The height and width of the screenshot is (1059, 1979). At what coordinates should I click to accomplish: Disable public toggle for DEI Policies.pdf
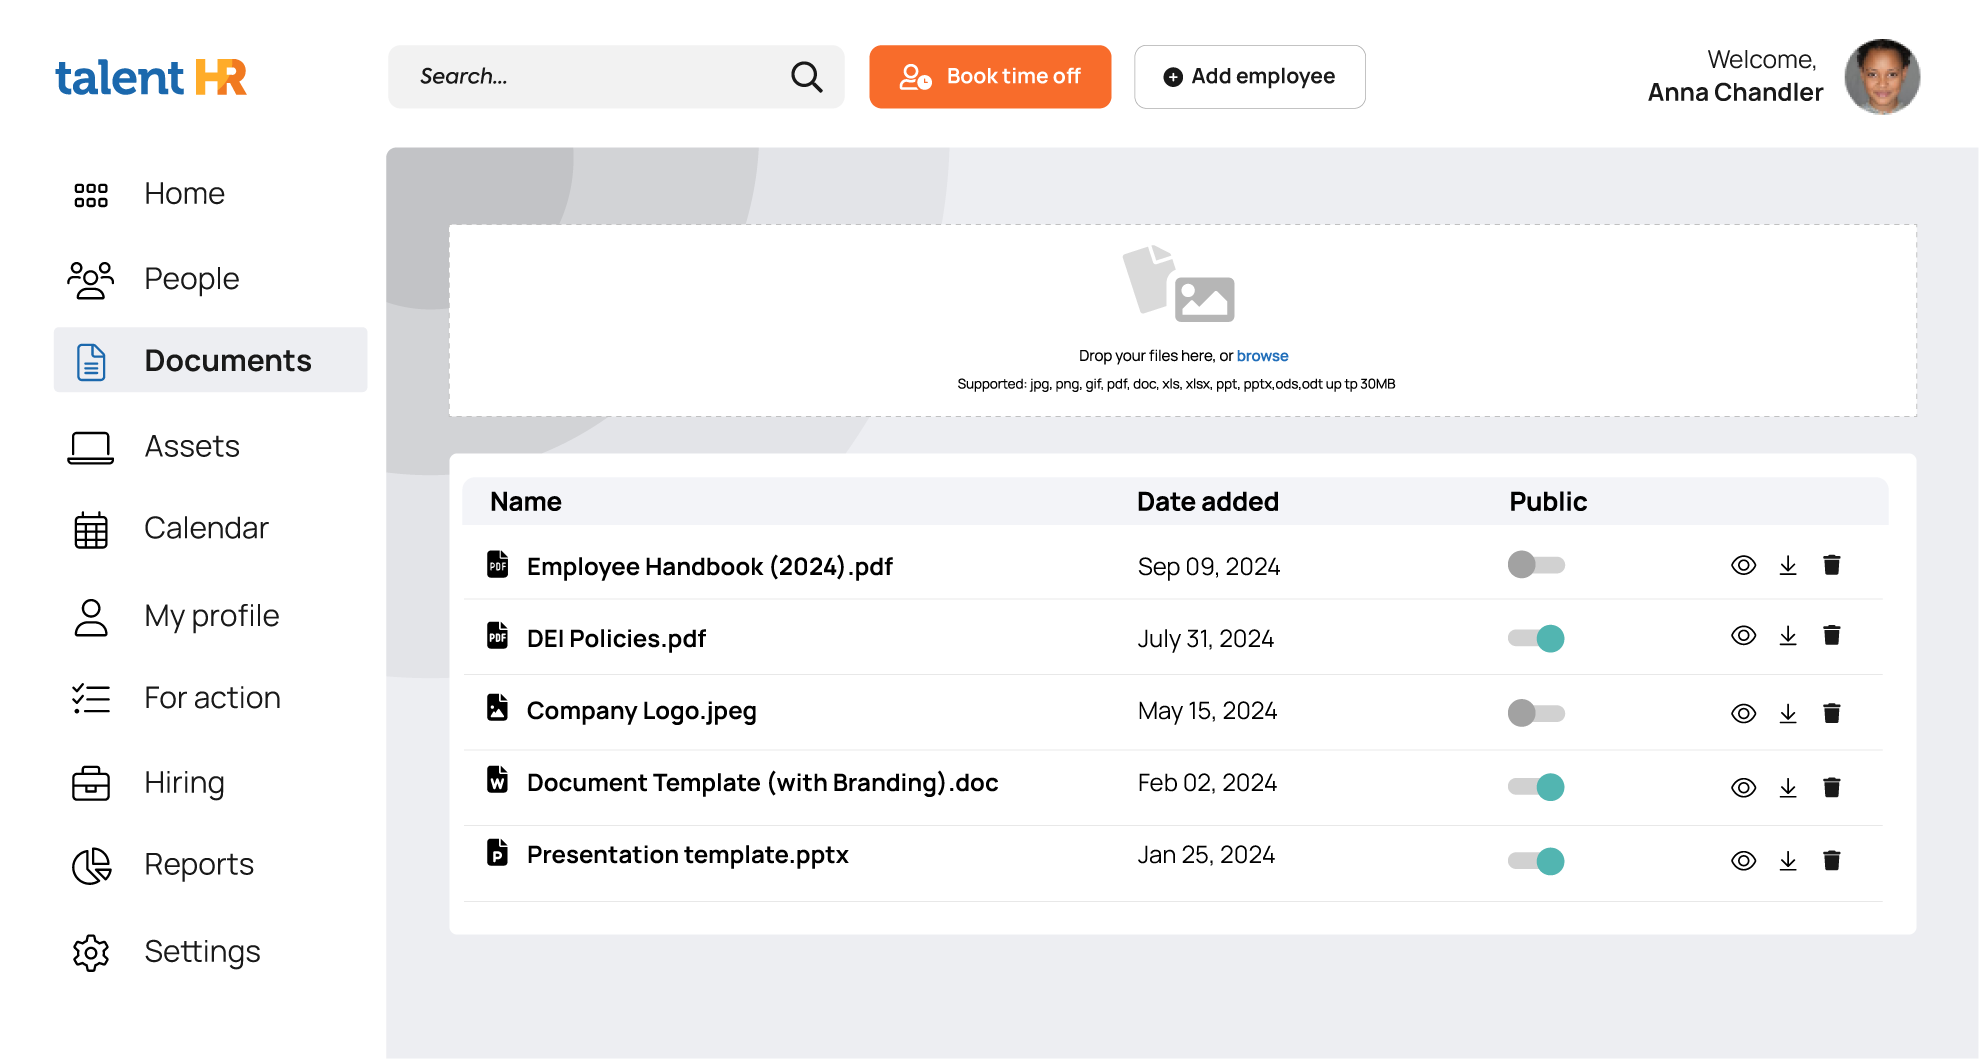[1535, 638]
